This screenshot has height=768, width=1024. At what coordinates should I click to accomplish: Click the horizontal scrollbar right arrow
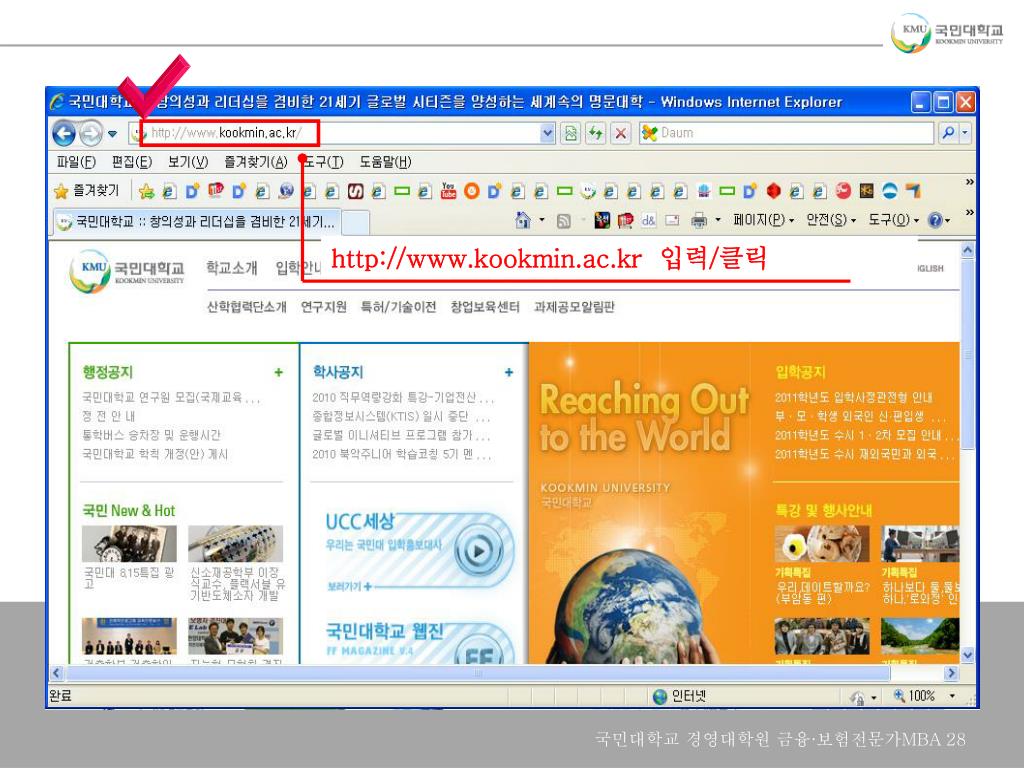click(951, 673)
